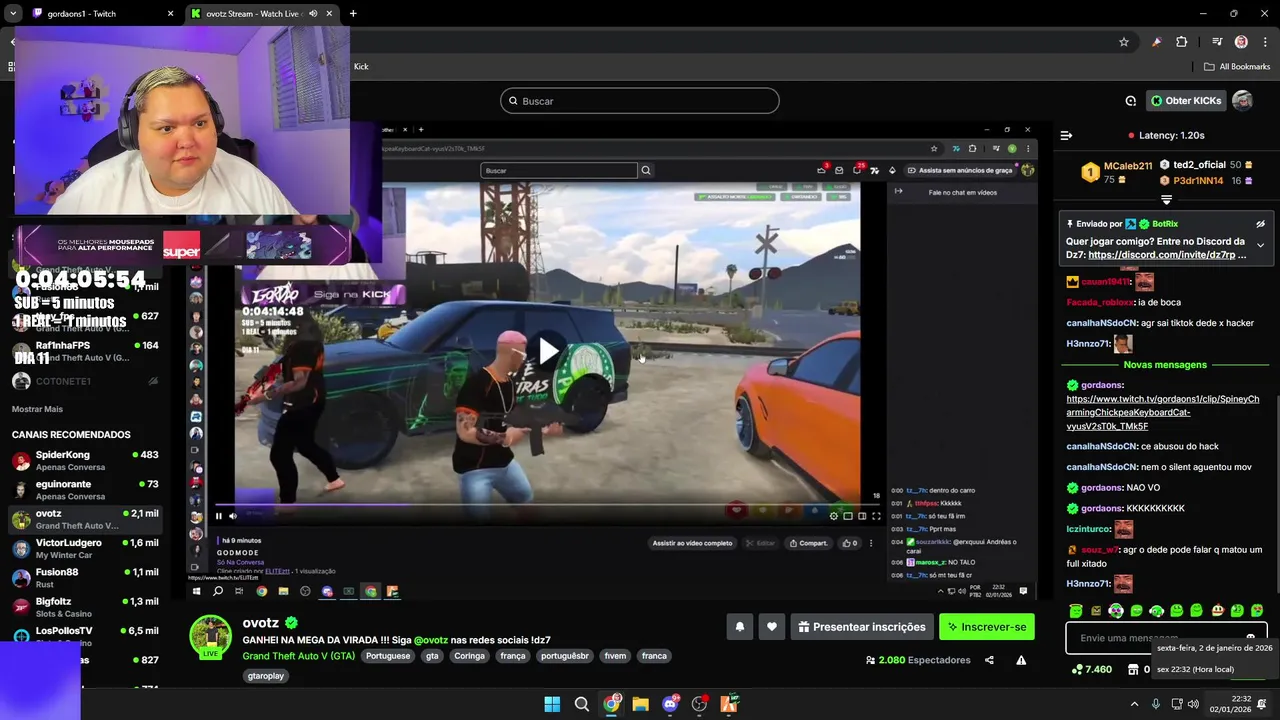Toggle theater mode in stream player
This screenshot has width=1280, height=720.
point(862,516)
